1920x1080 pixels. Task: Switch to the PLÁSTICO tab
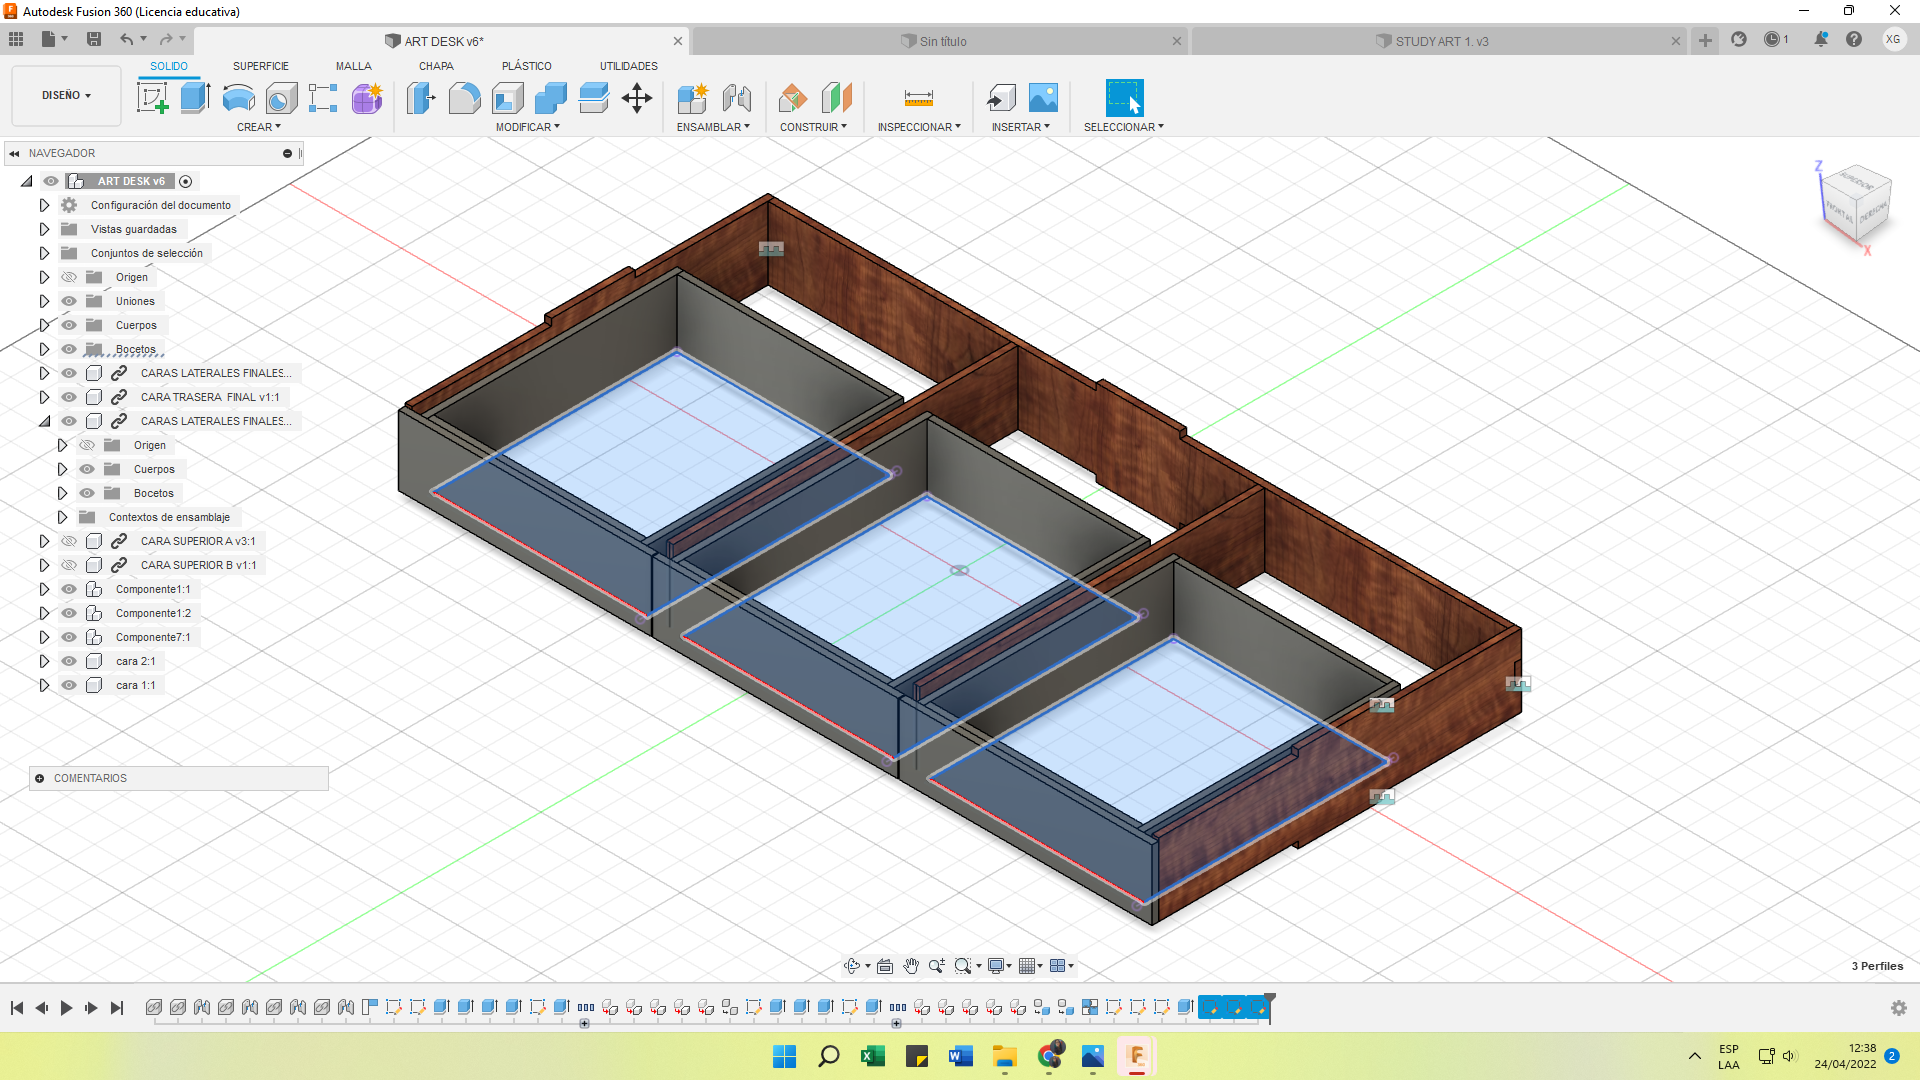(x=527, y=66)
